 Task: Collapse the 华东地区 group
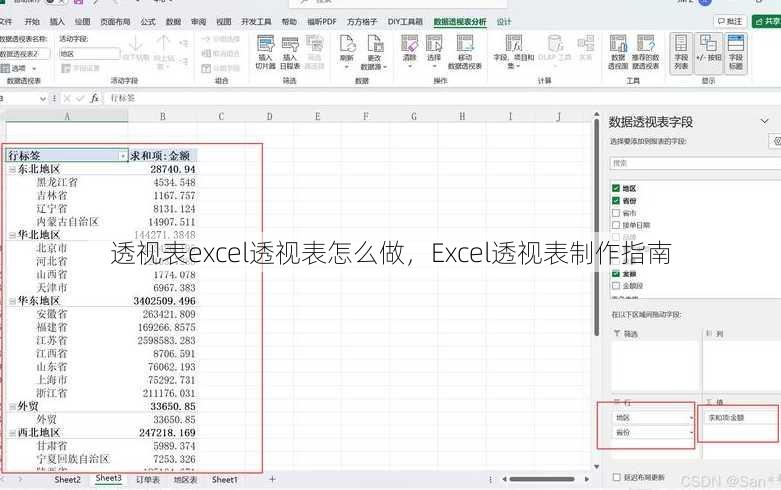12,301
